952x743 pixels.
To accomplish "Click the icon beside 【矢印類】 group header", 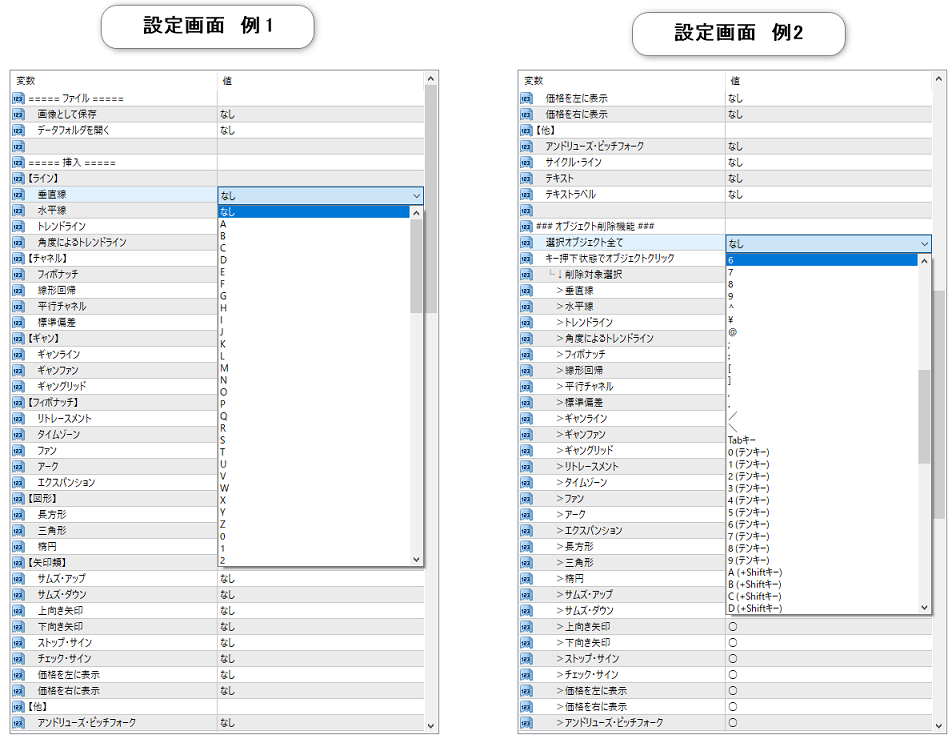I will point(18,563).
